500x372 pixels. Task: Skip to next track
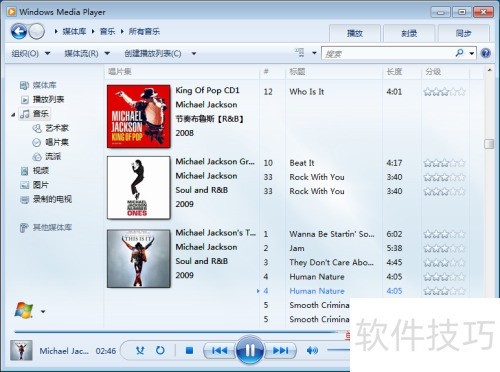click(x=280, y=350)
